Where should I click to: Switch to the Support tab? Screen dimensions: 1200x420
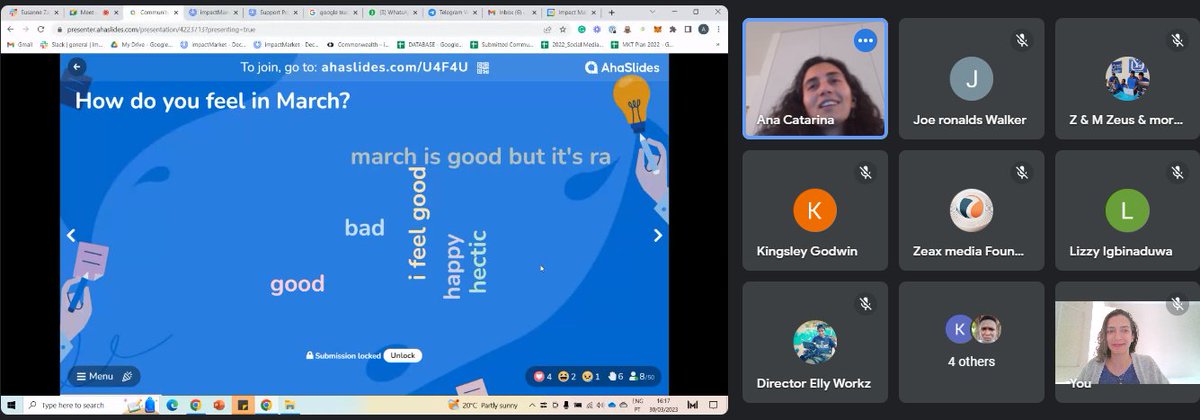click(273, 13)
